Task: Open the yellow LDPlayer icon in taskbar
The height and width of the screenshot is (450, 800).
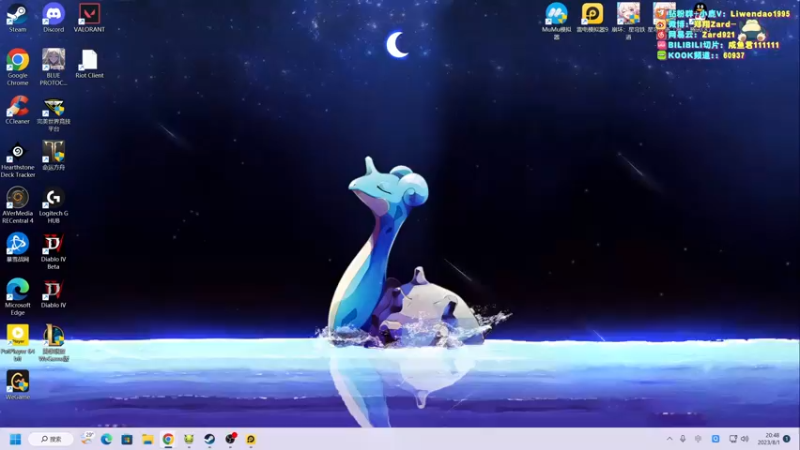Action: coord(251,439)
